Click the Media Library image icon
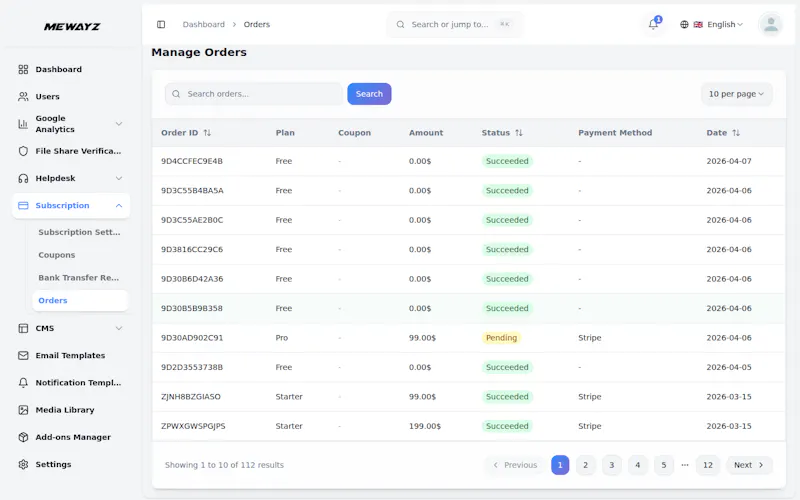The height and width of the screenshot is (500, 800). (23, 410)
